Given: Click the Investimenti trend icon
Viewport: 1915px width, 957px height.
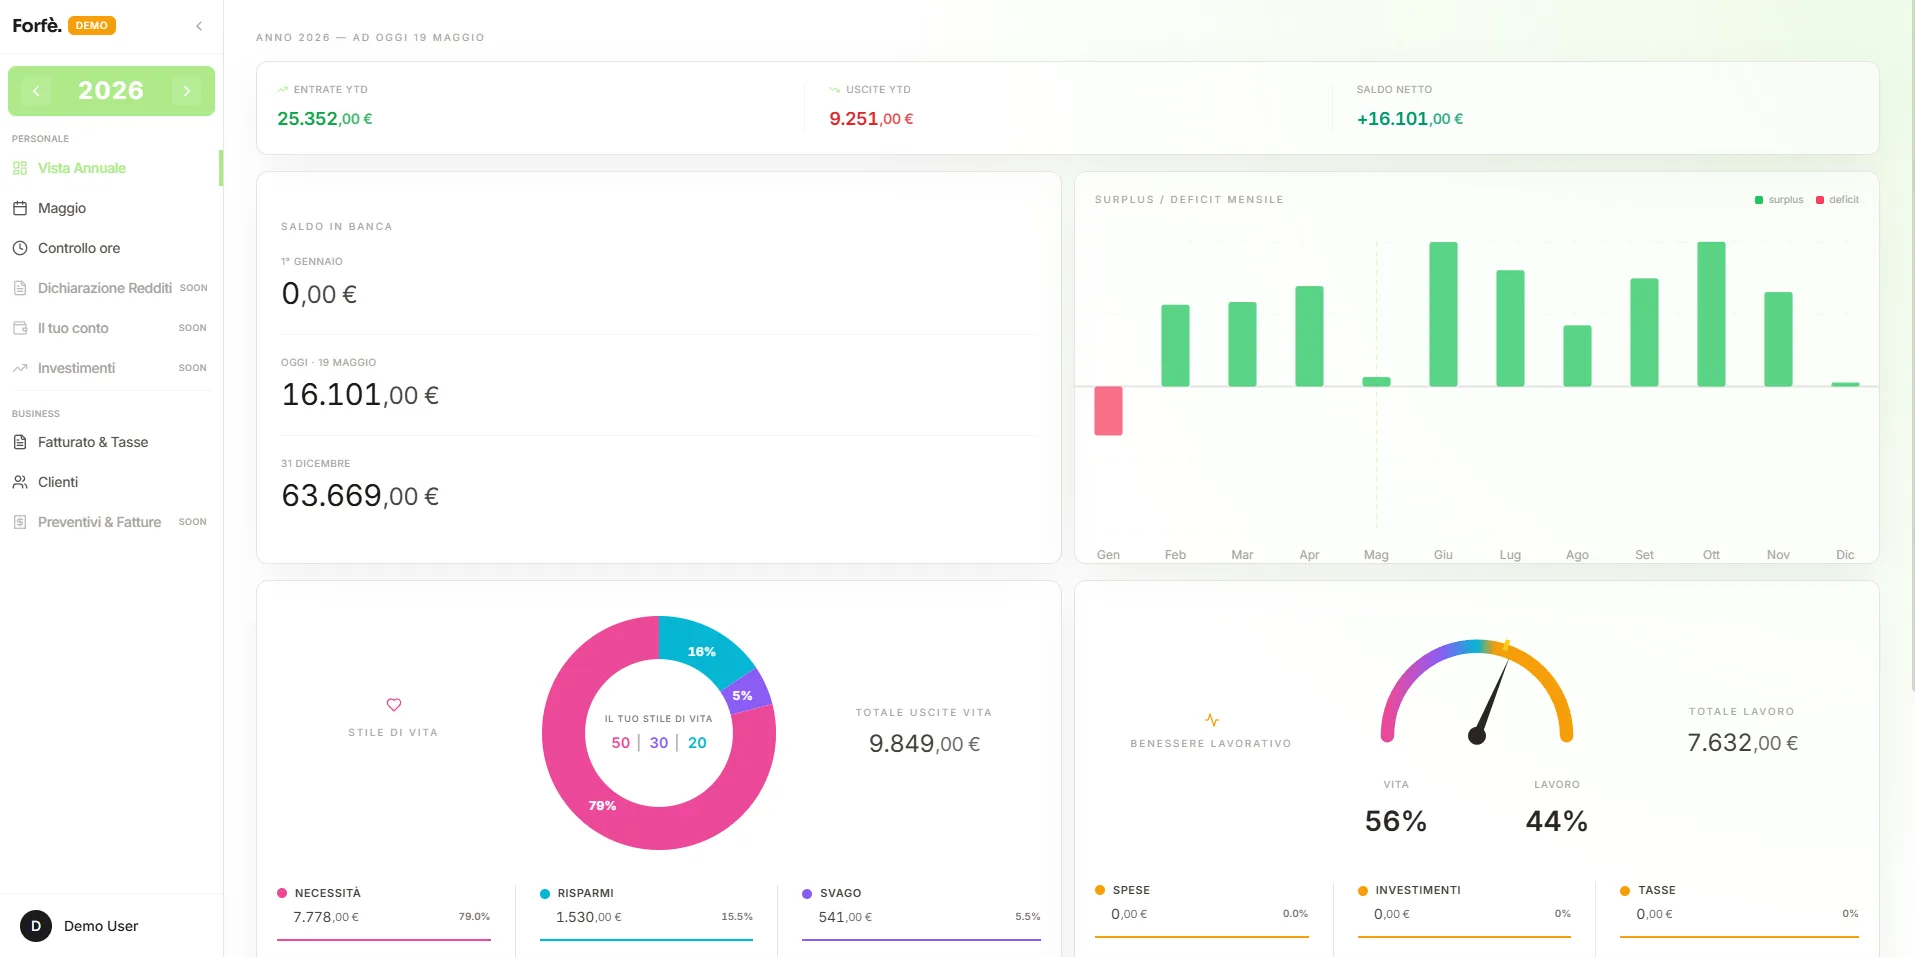Looking at the screenshot, I should [x=20, y=368].
